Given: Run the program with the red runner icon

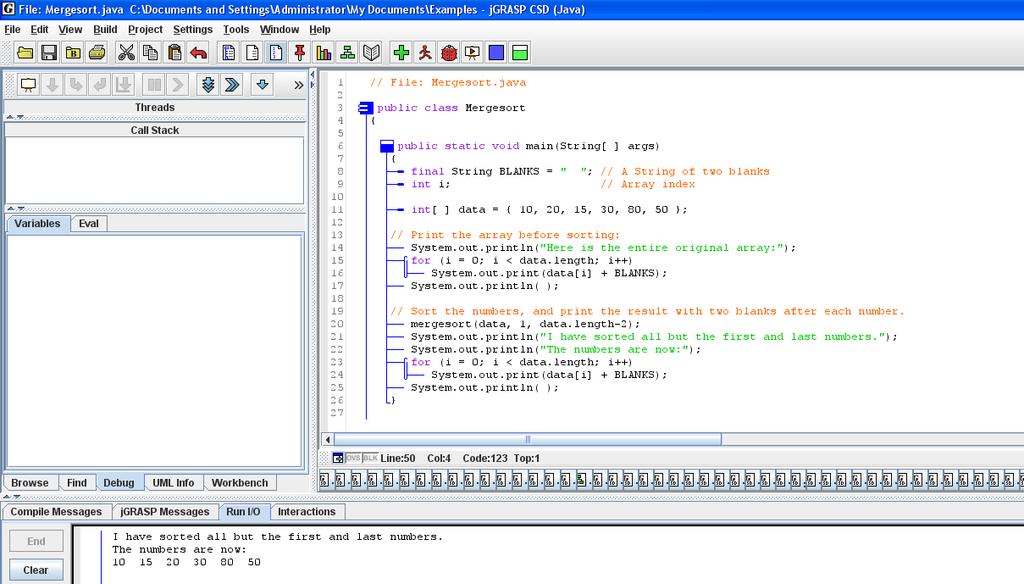Looking at the screenshot, I should pyautogui.click(x=425, y=52).
